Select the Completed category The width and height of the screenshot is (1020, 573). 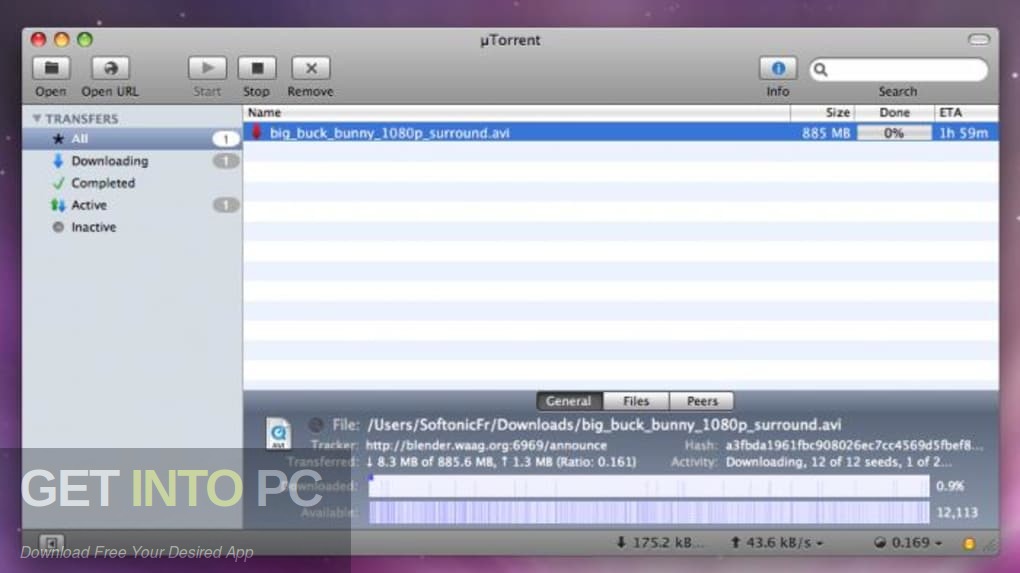[132, 183]
